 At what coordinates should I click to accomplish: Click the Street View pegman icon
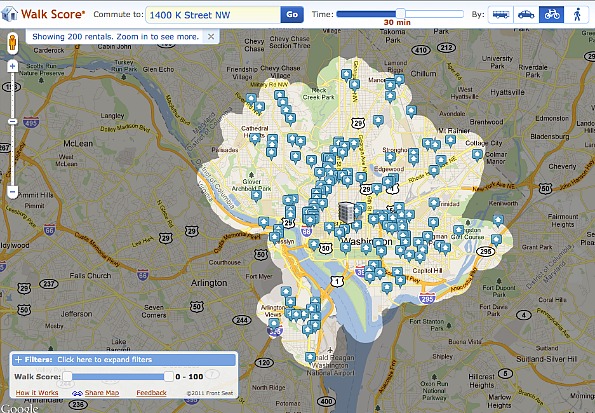coord(13,43)
